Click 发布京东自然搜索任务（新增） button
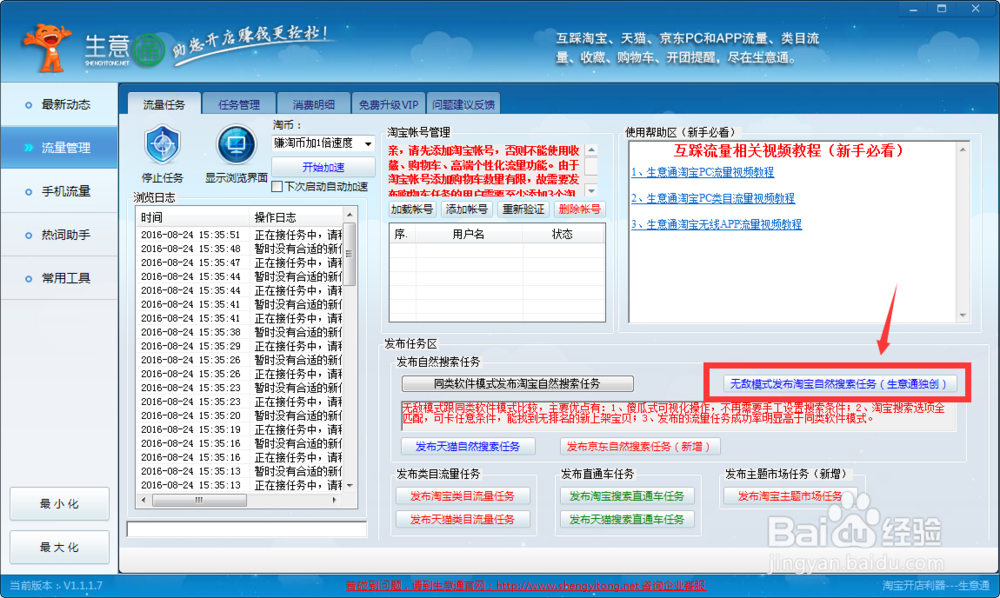This screenshot has width=1000, height=598. point(640,446)
